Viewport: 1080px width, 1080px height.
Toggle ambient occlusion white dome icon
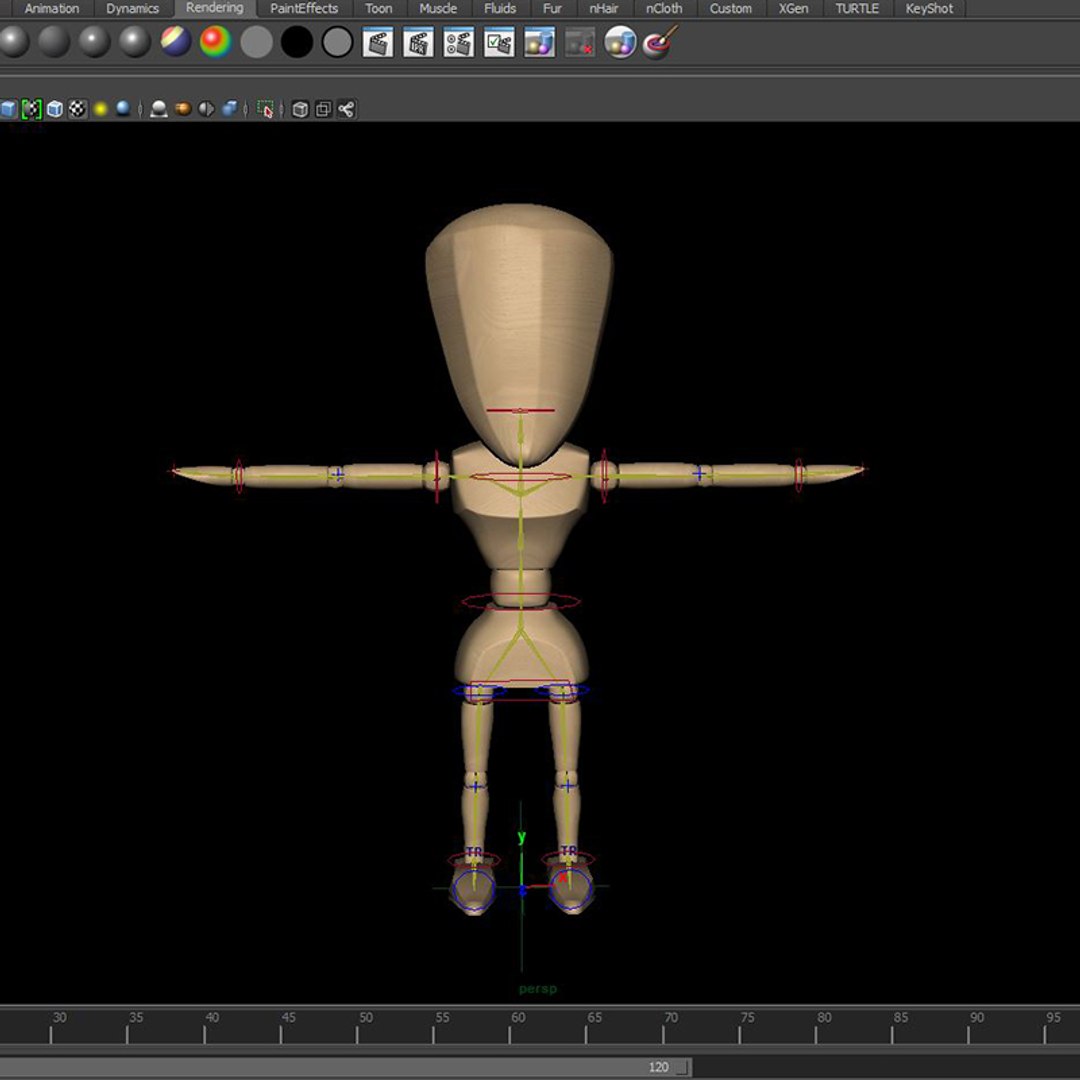(x=159, y=109)
